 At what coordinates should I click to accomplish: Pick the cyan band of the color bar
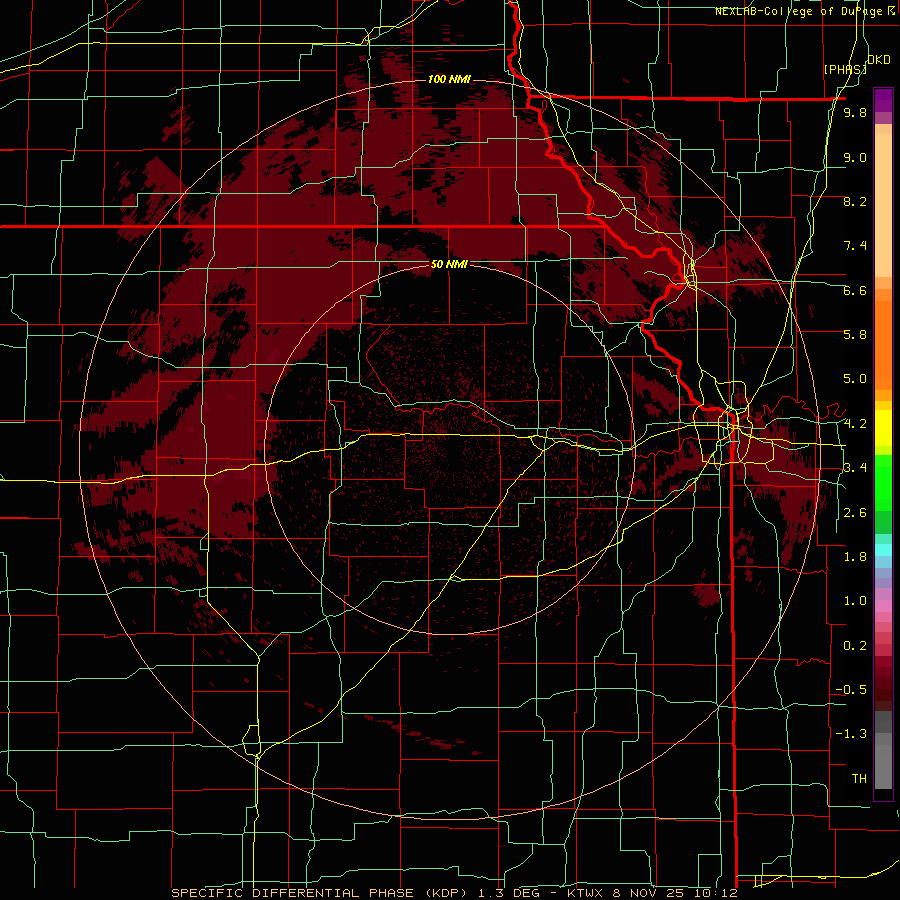883,550
